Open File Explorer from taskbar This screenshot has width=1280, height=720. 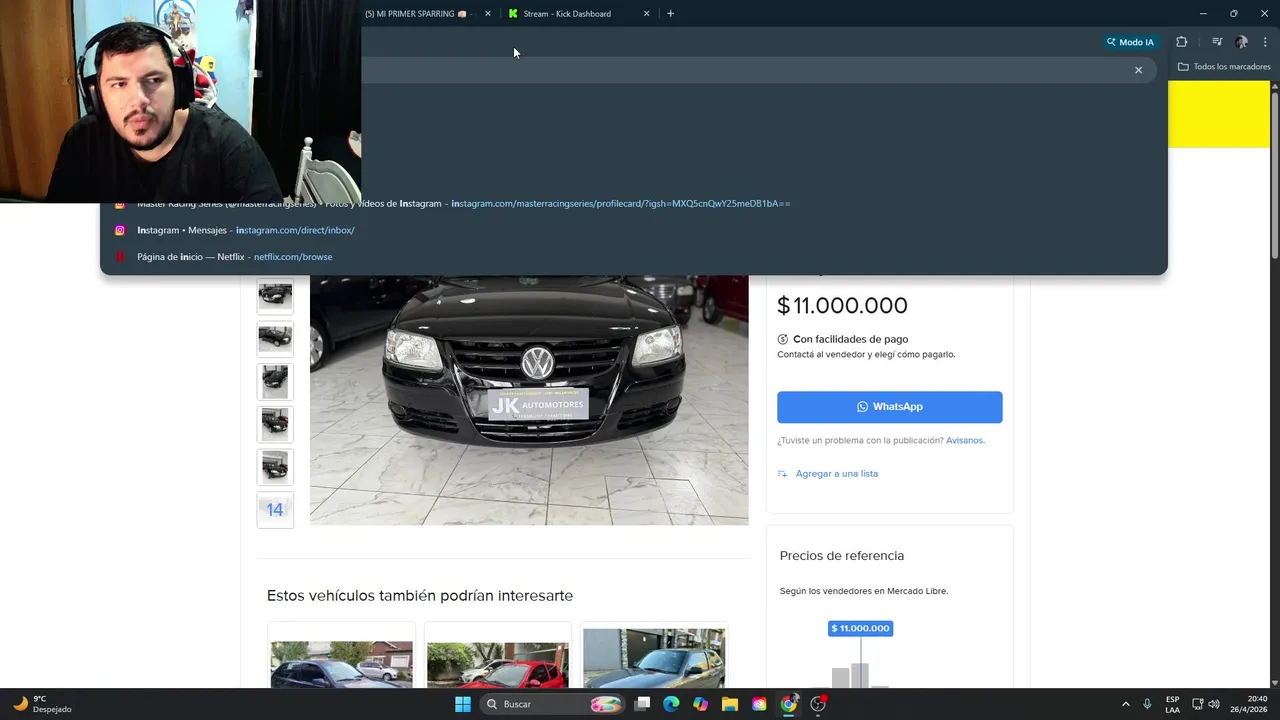point(730,704)
